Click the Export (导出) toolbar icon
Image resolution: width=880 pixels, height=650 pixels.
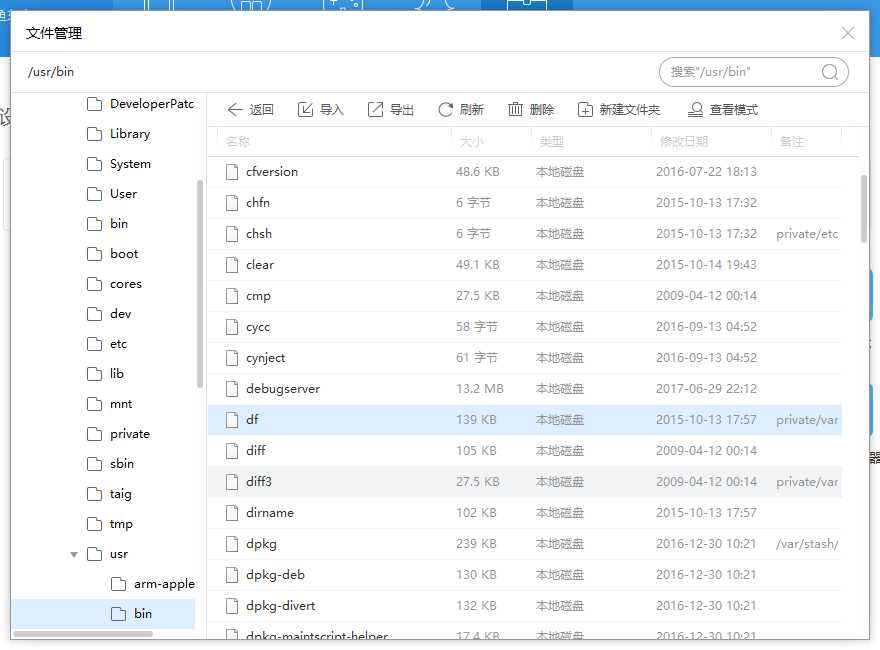point(376,110)
